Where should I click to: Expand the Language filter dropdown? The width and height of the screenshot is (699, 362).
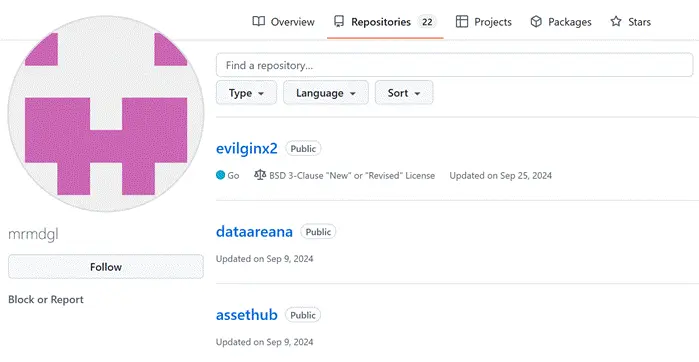[326, 93]
